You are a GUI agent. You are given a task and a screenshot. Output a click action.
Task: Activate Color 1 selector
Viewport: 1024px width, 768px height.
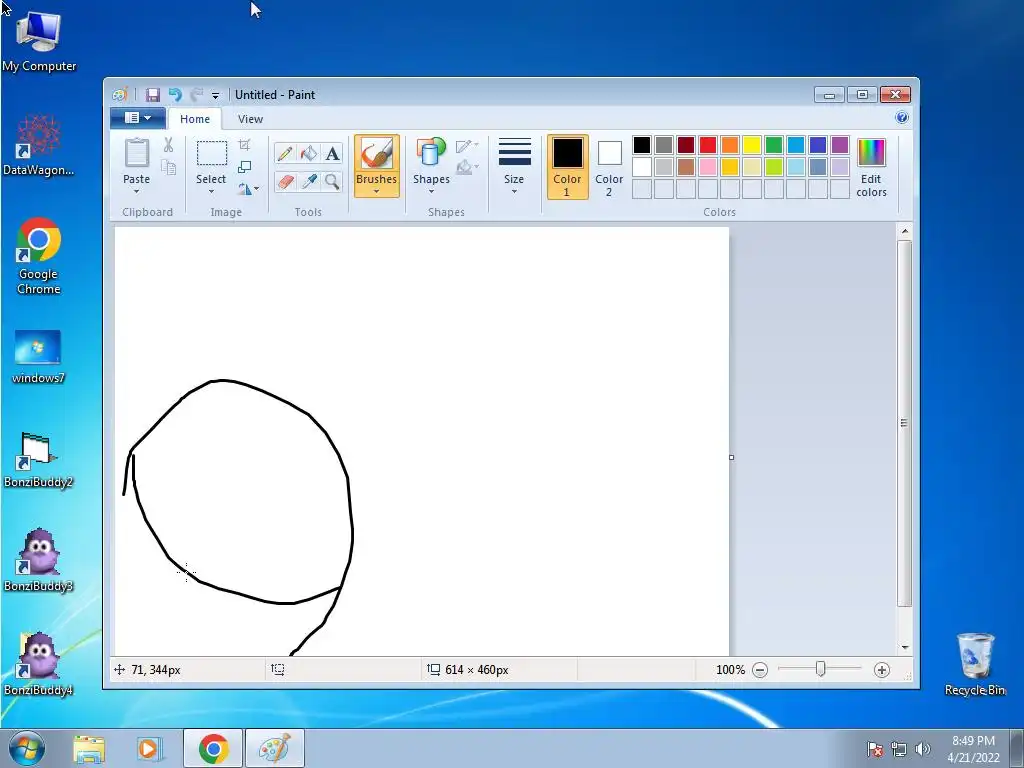coord(568,167)
